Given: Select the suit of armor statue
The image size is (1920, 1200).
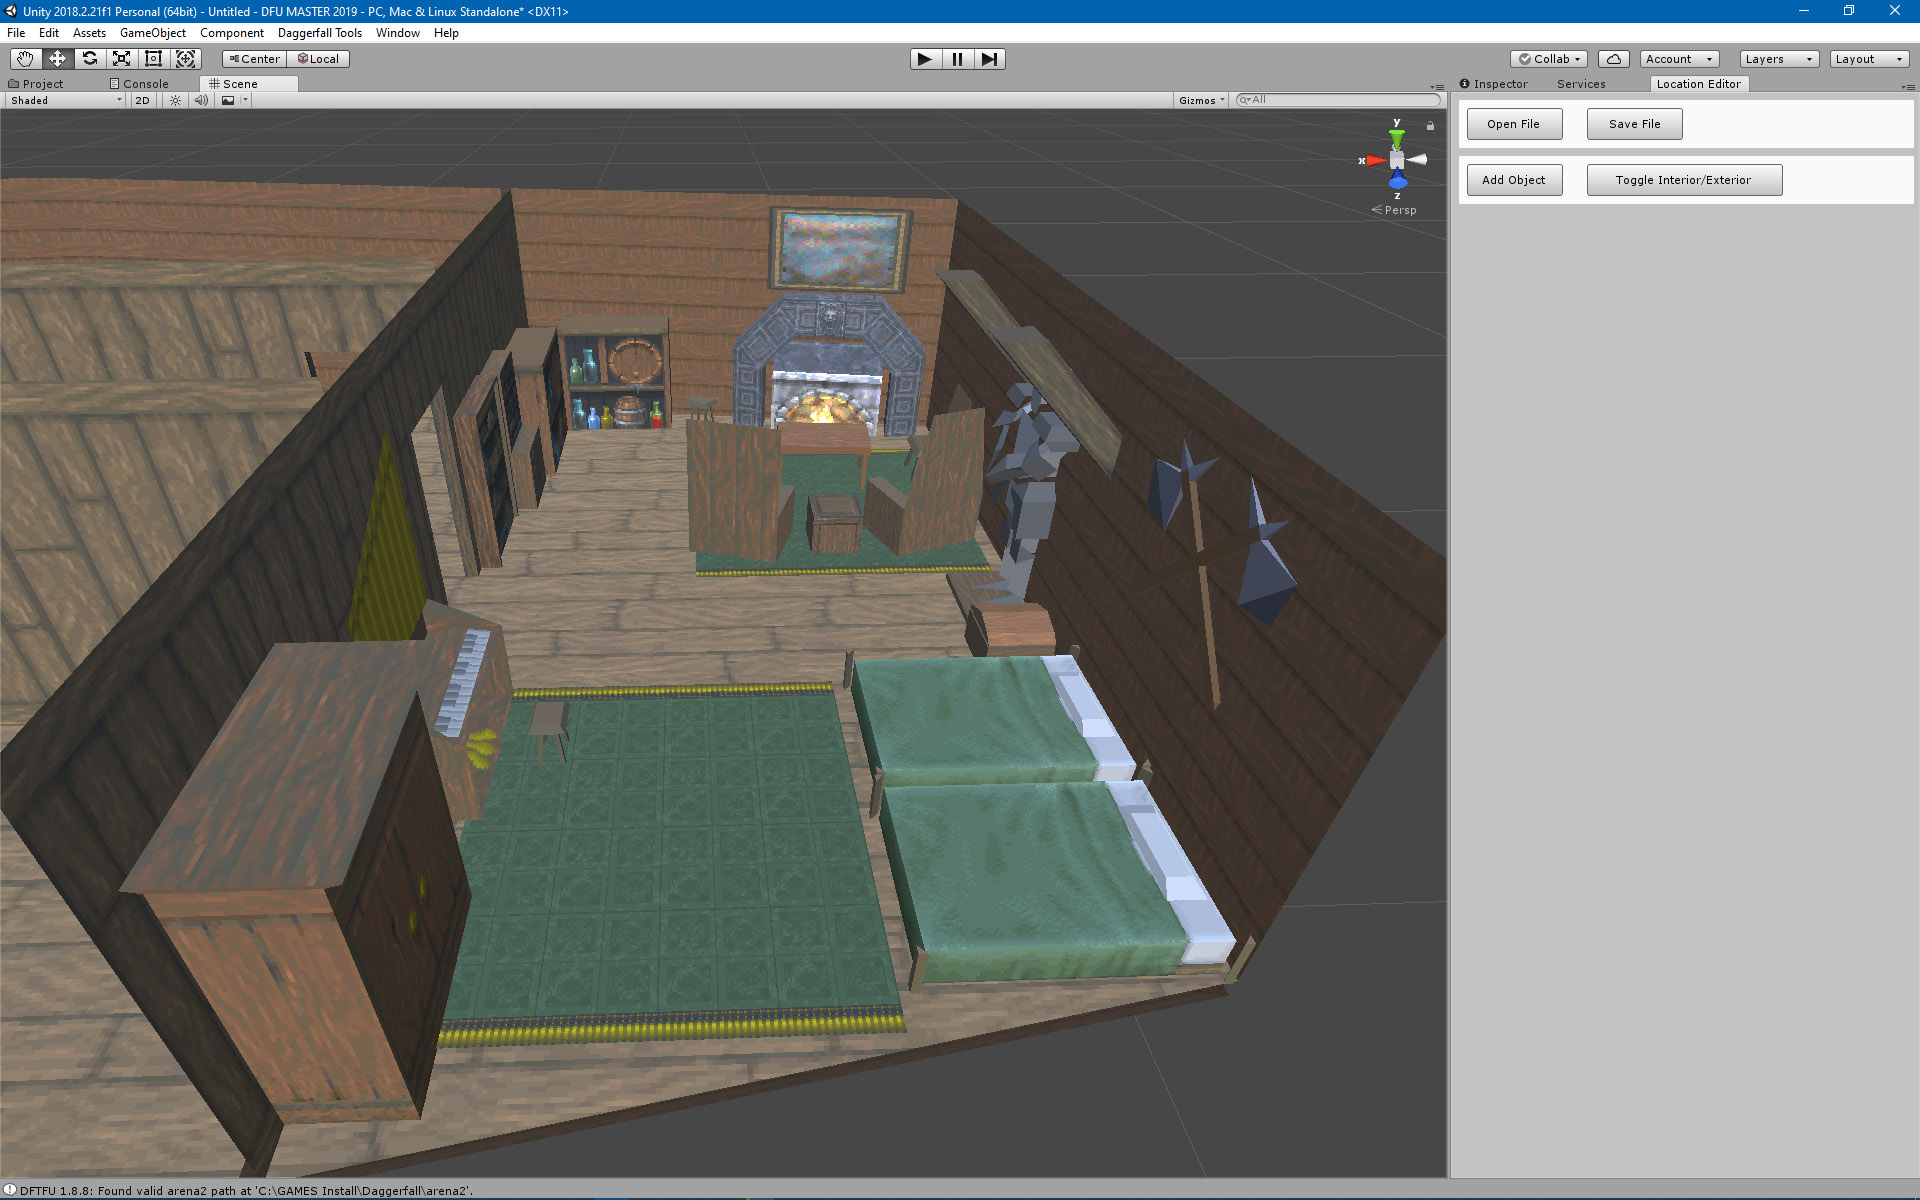Looking at the screenshot, I should (x=1028, y=490).
